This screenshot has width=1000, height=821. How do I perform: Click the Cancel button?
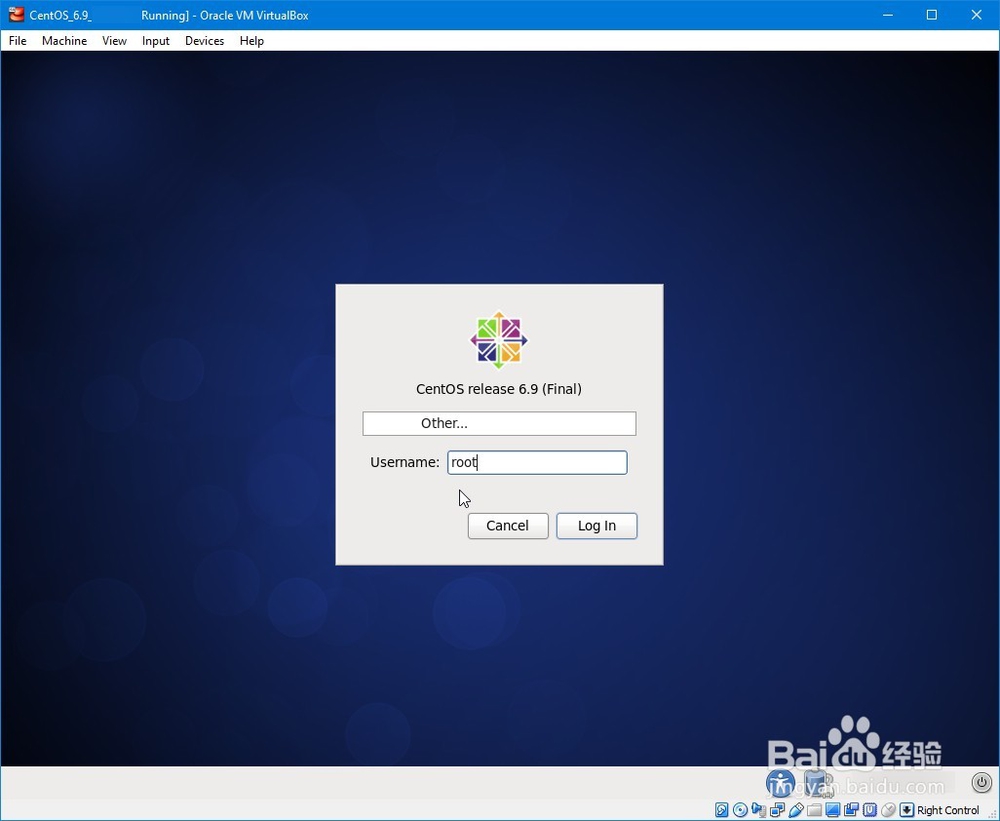point(508,526)
